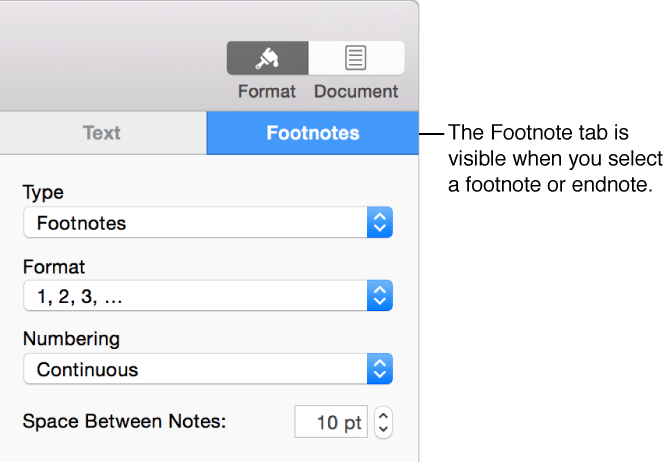The width and height of the screenshot is (670, 464).
Task: Open the Format inspector paintbrush icon
Action: coord(267,58)
